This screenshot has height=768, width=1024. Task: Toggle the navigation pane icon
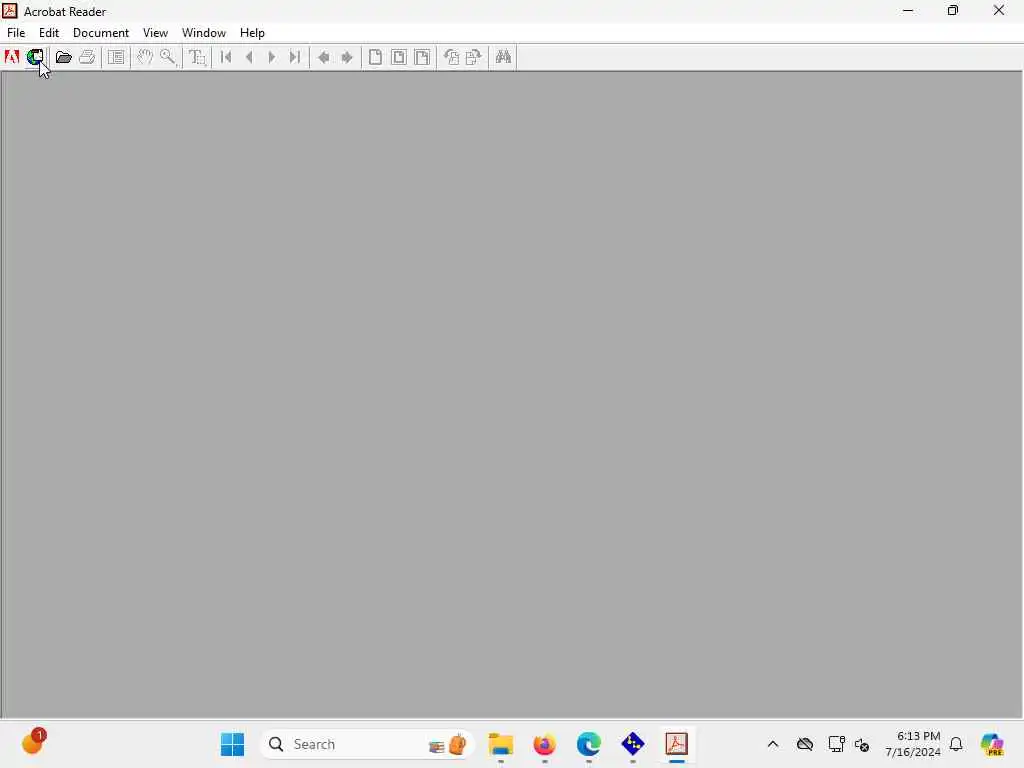click(x=116, y=57)
